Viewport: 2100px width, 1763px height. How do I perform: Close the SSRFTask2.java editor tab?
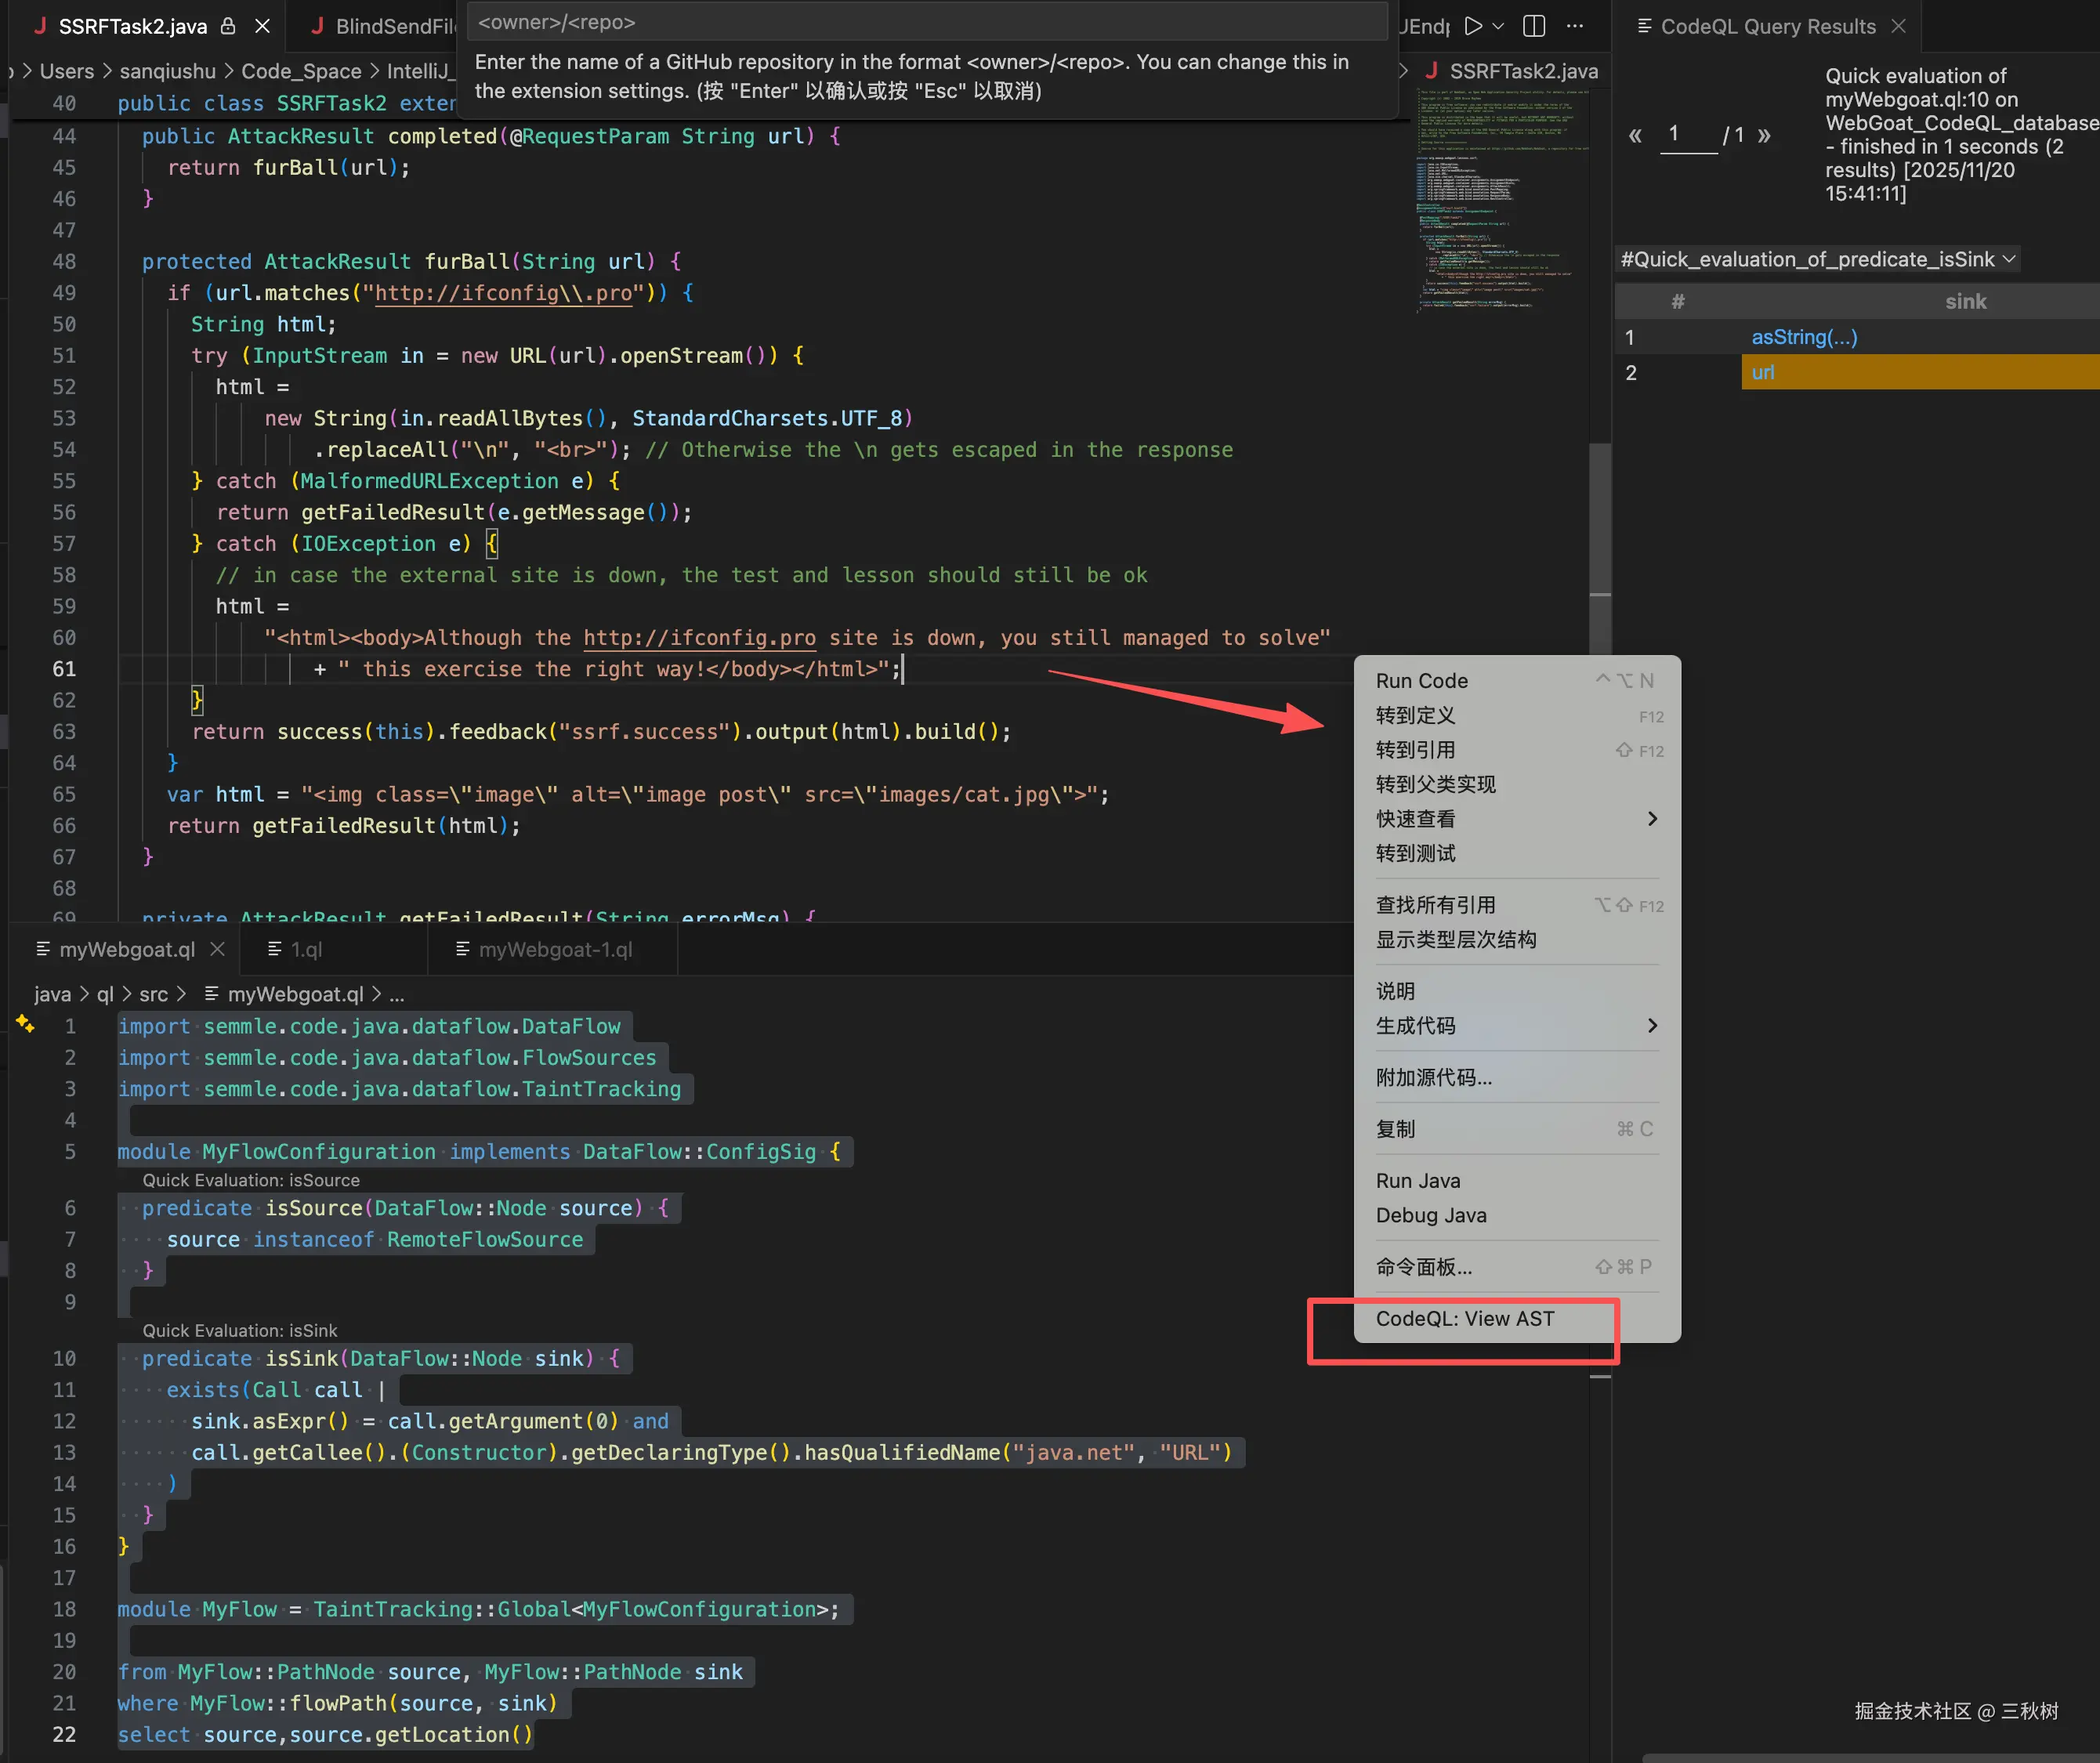click(x=262, y=26)
